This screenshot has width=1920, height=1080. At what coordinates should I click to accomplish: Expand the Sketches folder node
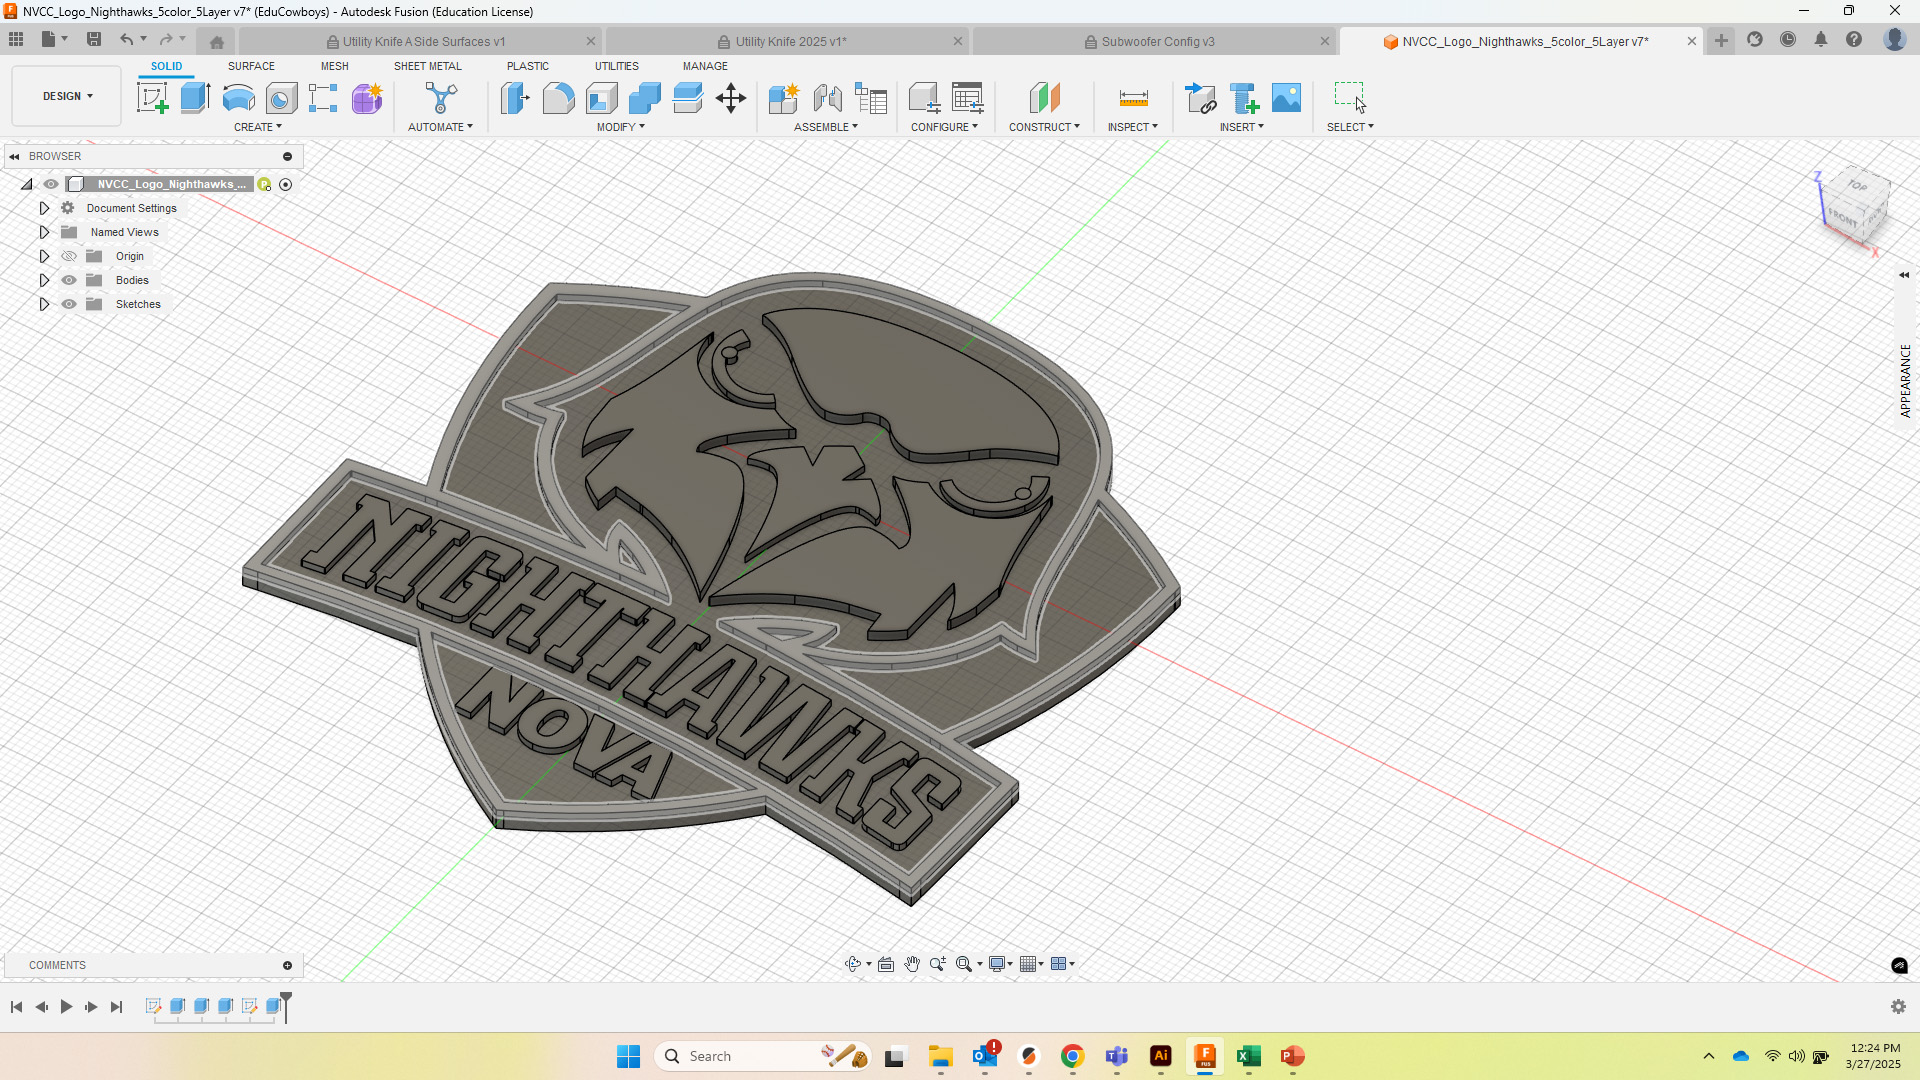pos(44,304)
